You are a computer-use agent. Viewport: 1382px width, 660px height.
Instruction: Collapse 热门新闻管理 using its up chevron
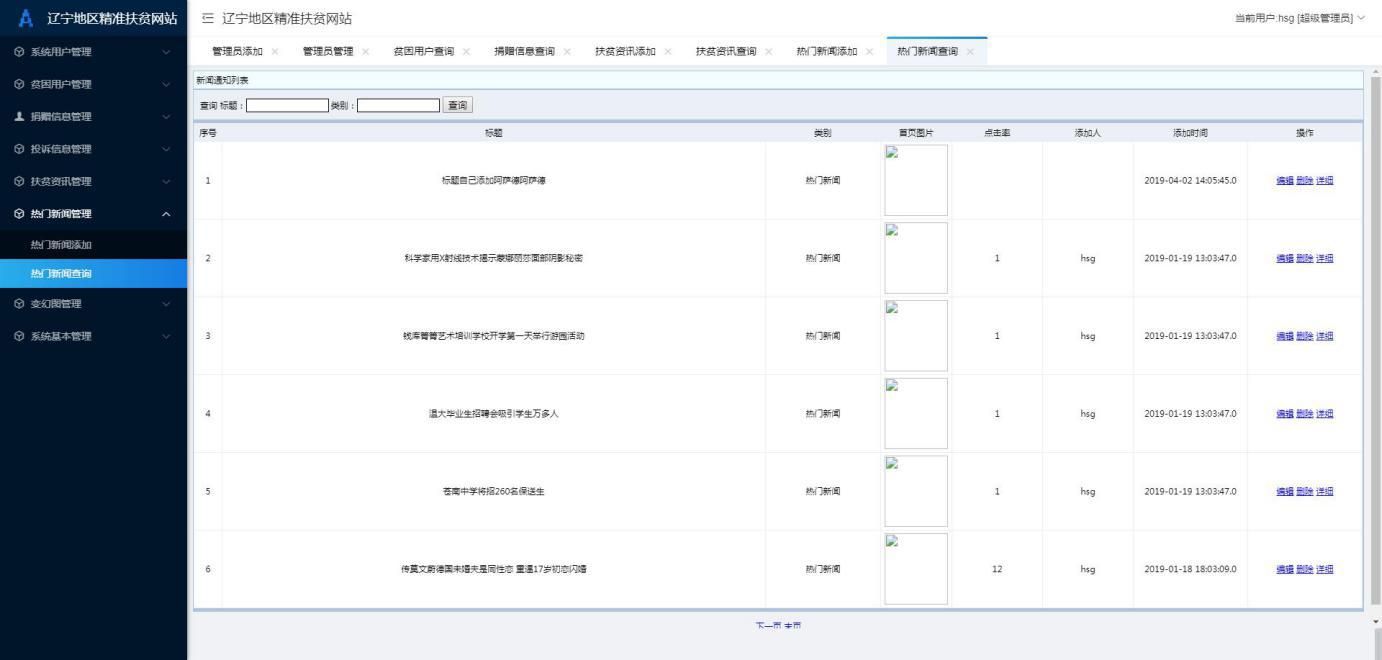tap(166, 214)
